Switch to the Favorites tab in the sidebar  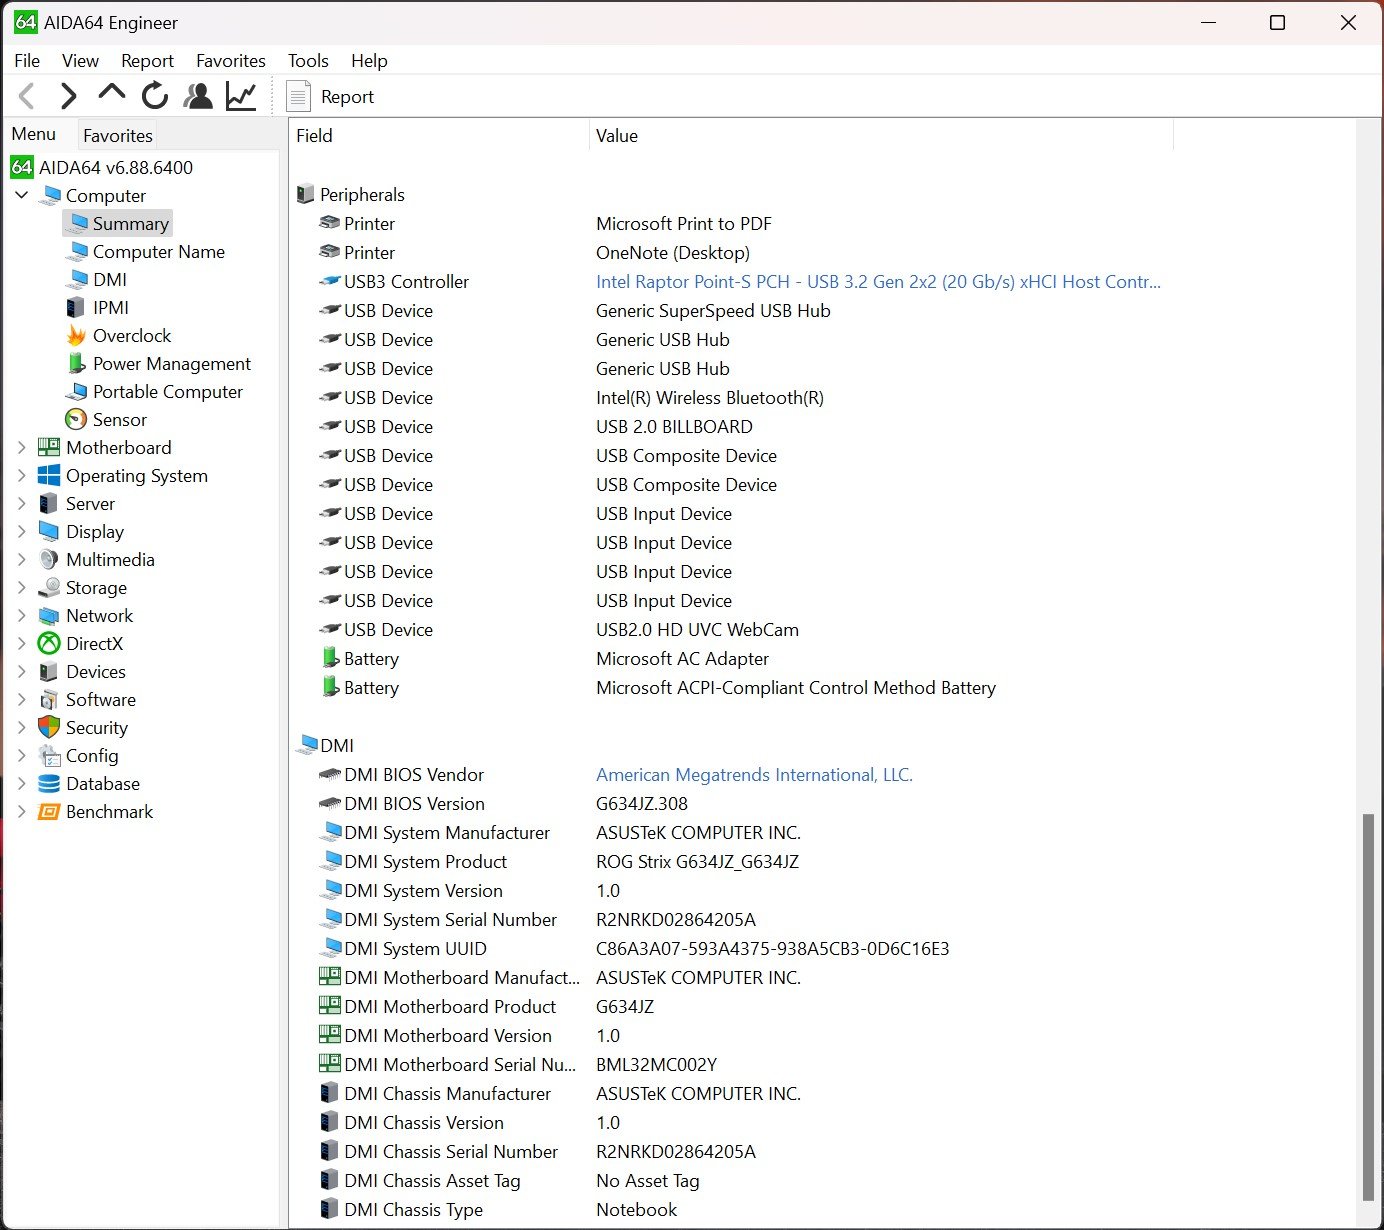click(118, 135)
